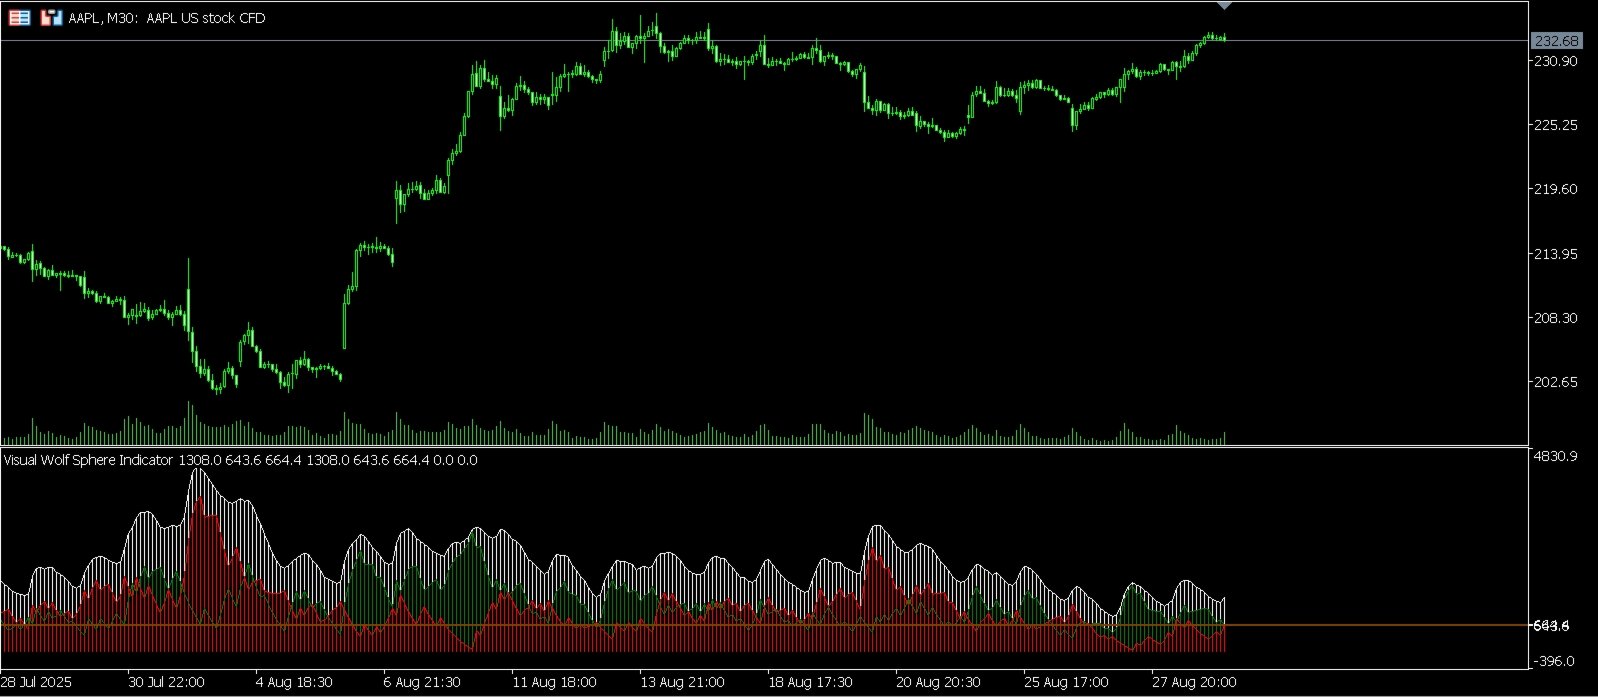Click the 213.95 price axis label

pyautogui.click(x=1556, y=254)
